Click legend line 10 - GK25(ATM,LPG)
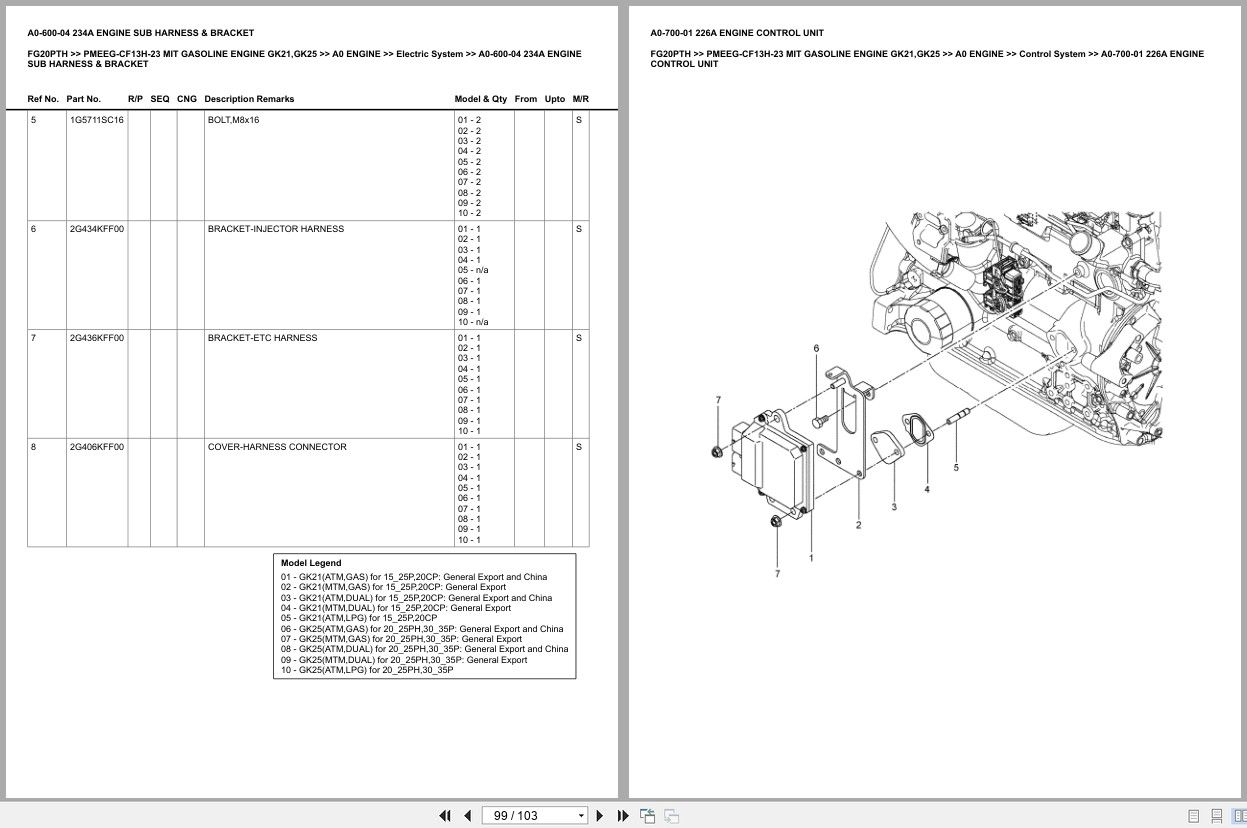 (x=367, y=670)
